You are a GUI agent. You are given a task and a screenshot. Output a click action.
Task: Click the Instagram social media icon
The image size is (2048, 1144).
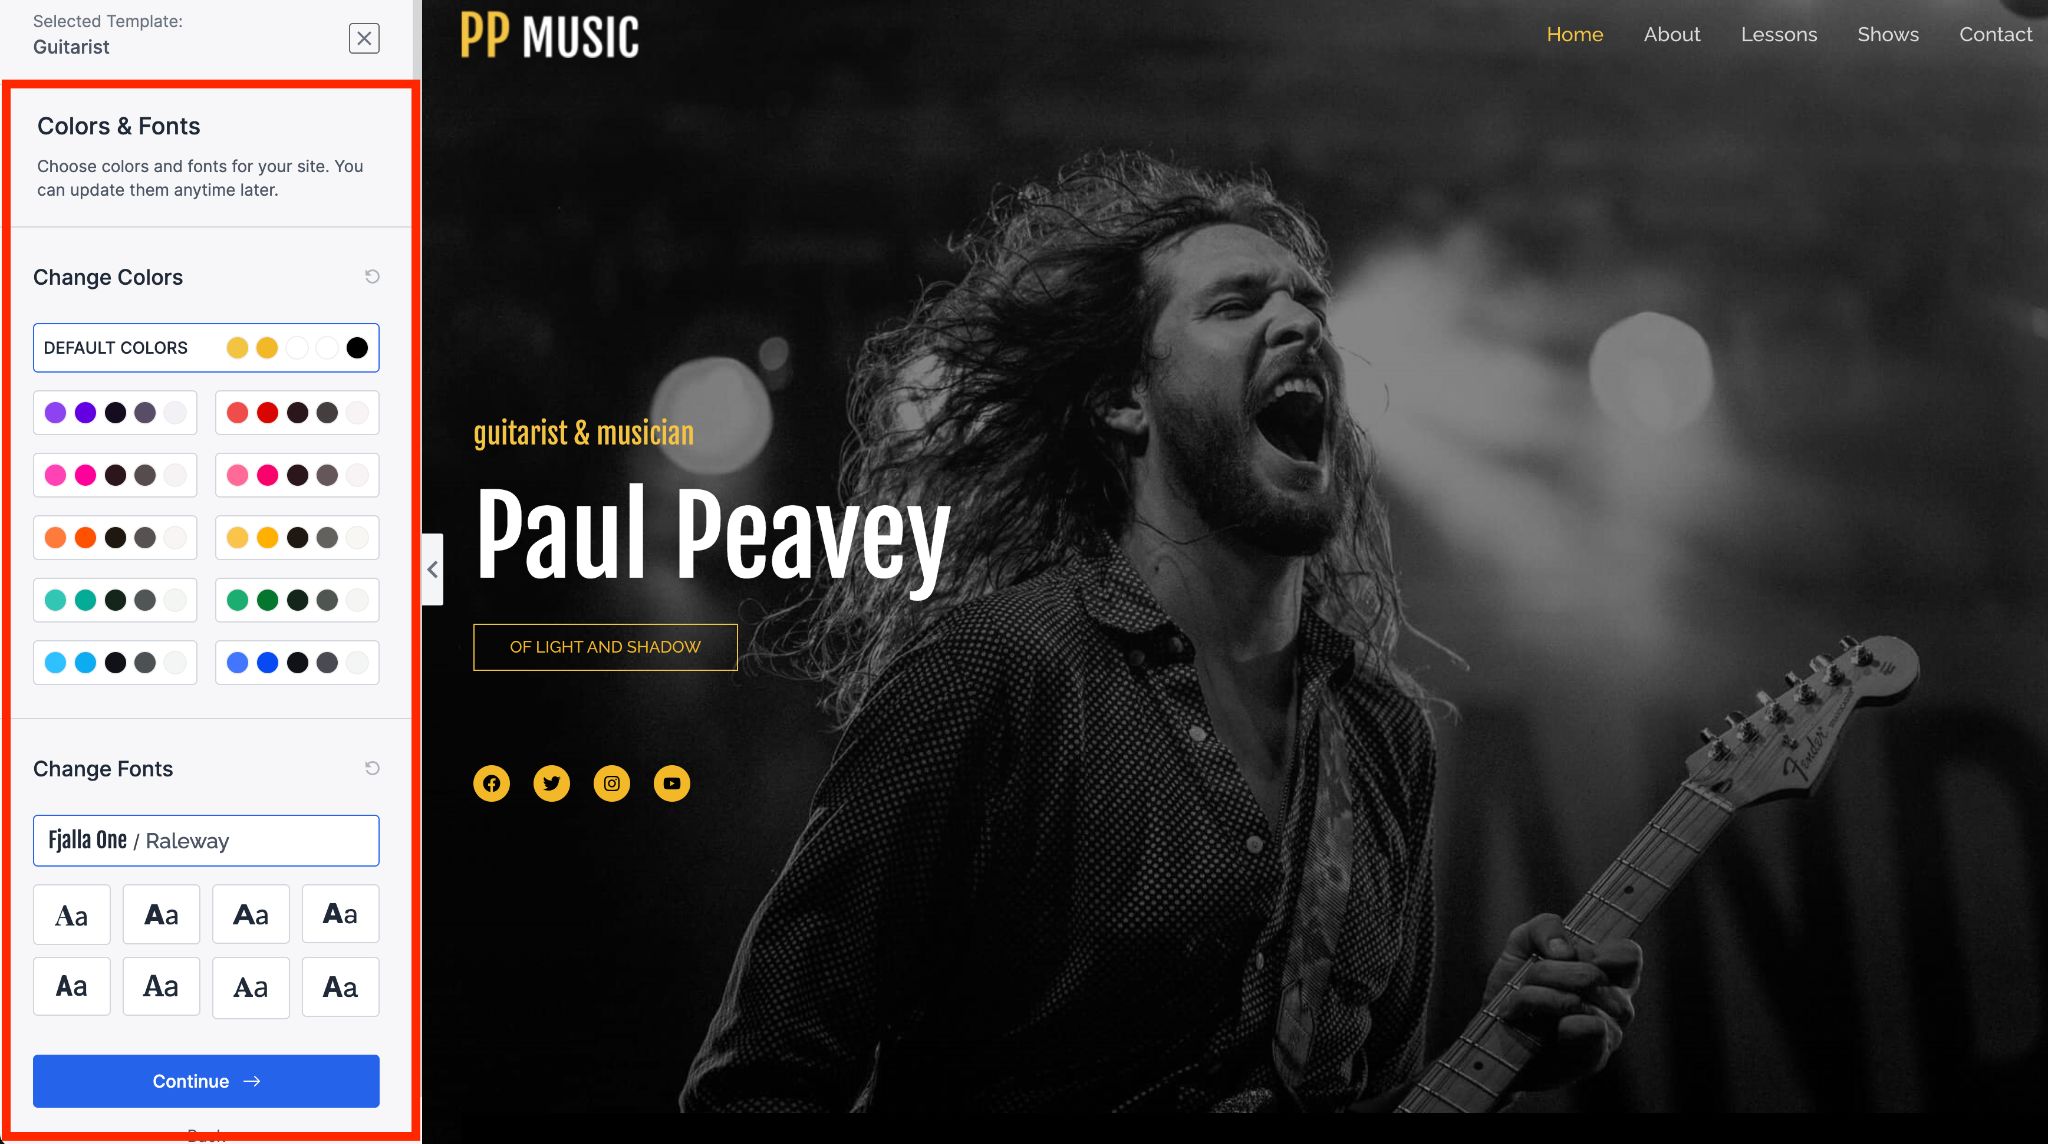tap(612, 782)
